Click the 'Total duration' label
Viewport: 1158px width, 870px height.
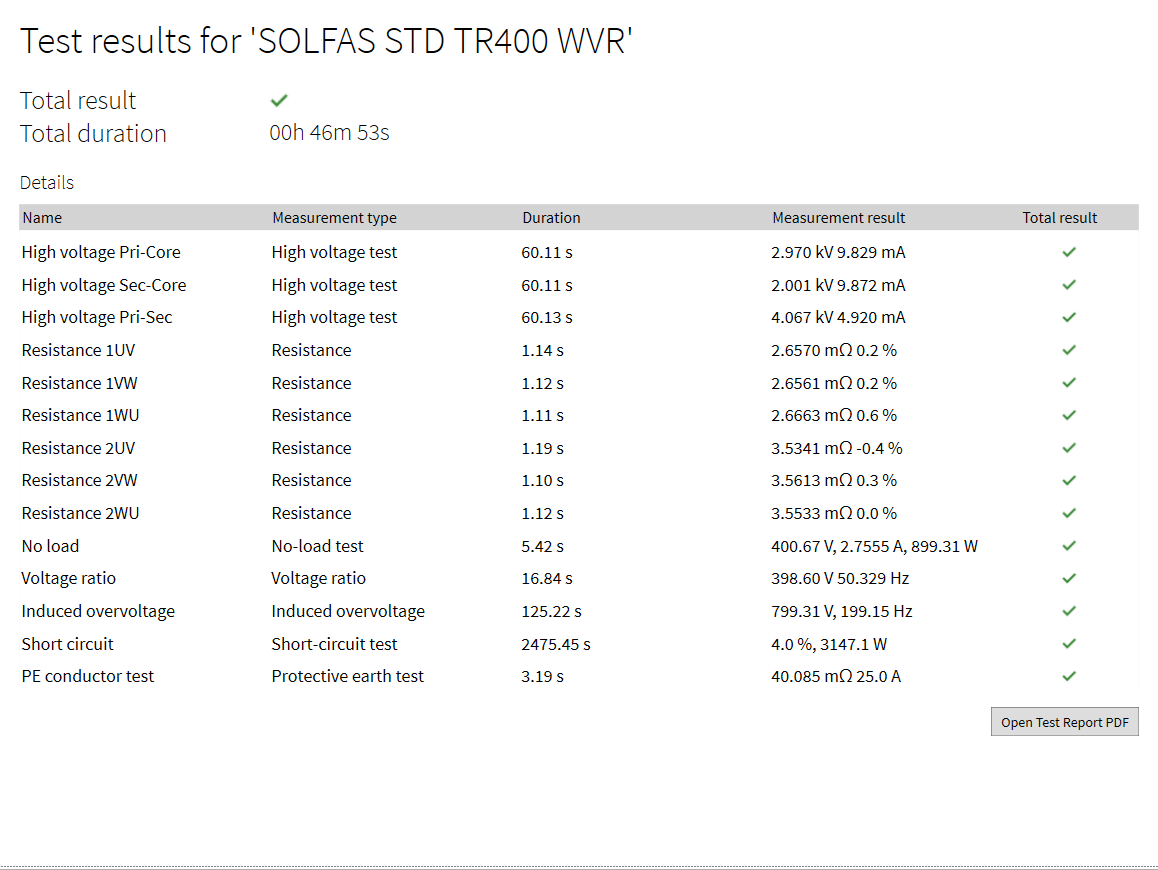(x=93, y=134)
